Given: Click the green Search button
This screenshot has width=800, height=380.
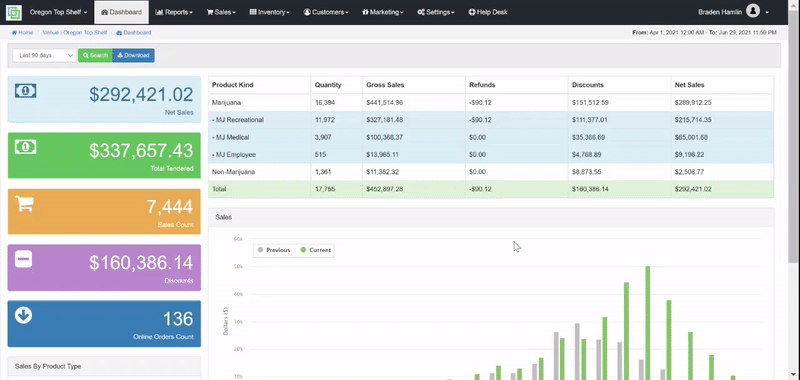Looking at the screenshot, I should pos(95,55).
